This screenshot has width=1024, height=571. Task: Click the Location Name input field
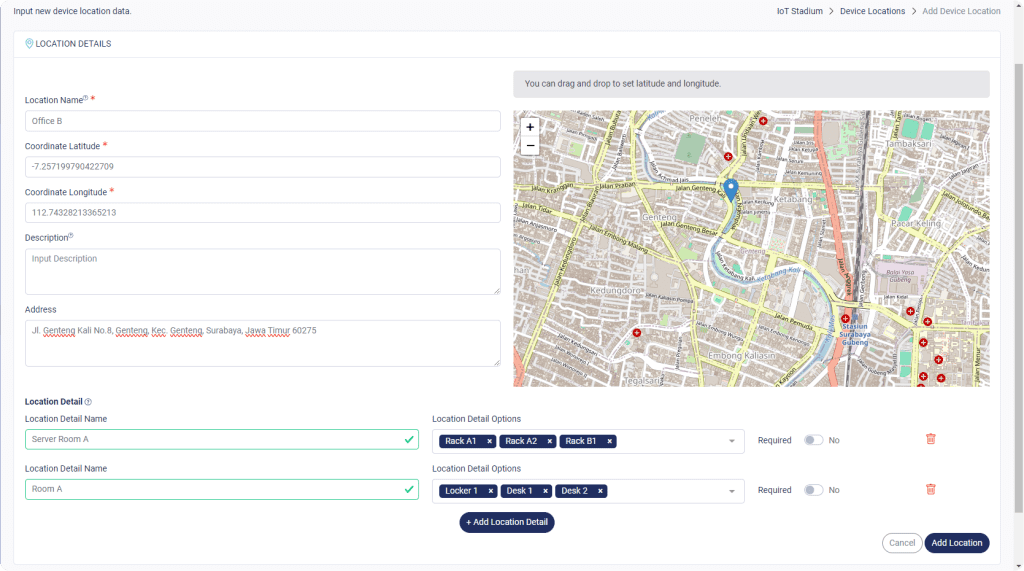262,121
